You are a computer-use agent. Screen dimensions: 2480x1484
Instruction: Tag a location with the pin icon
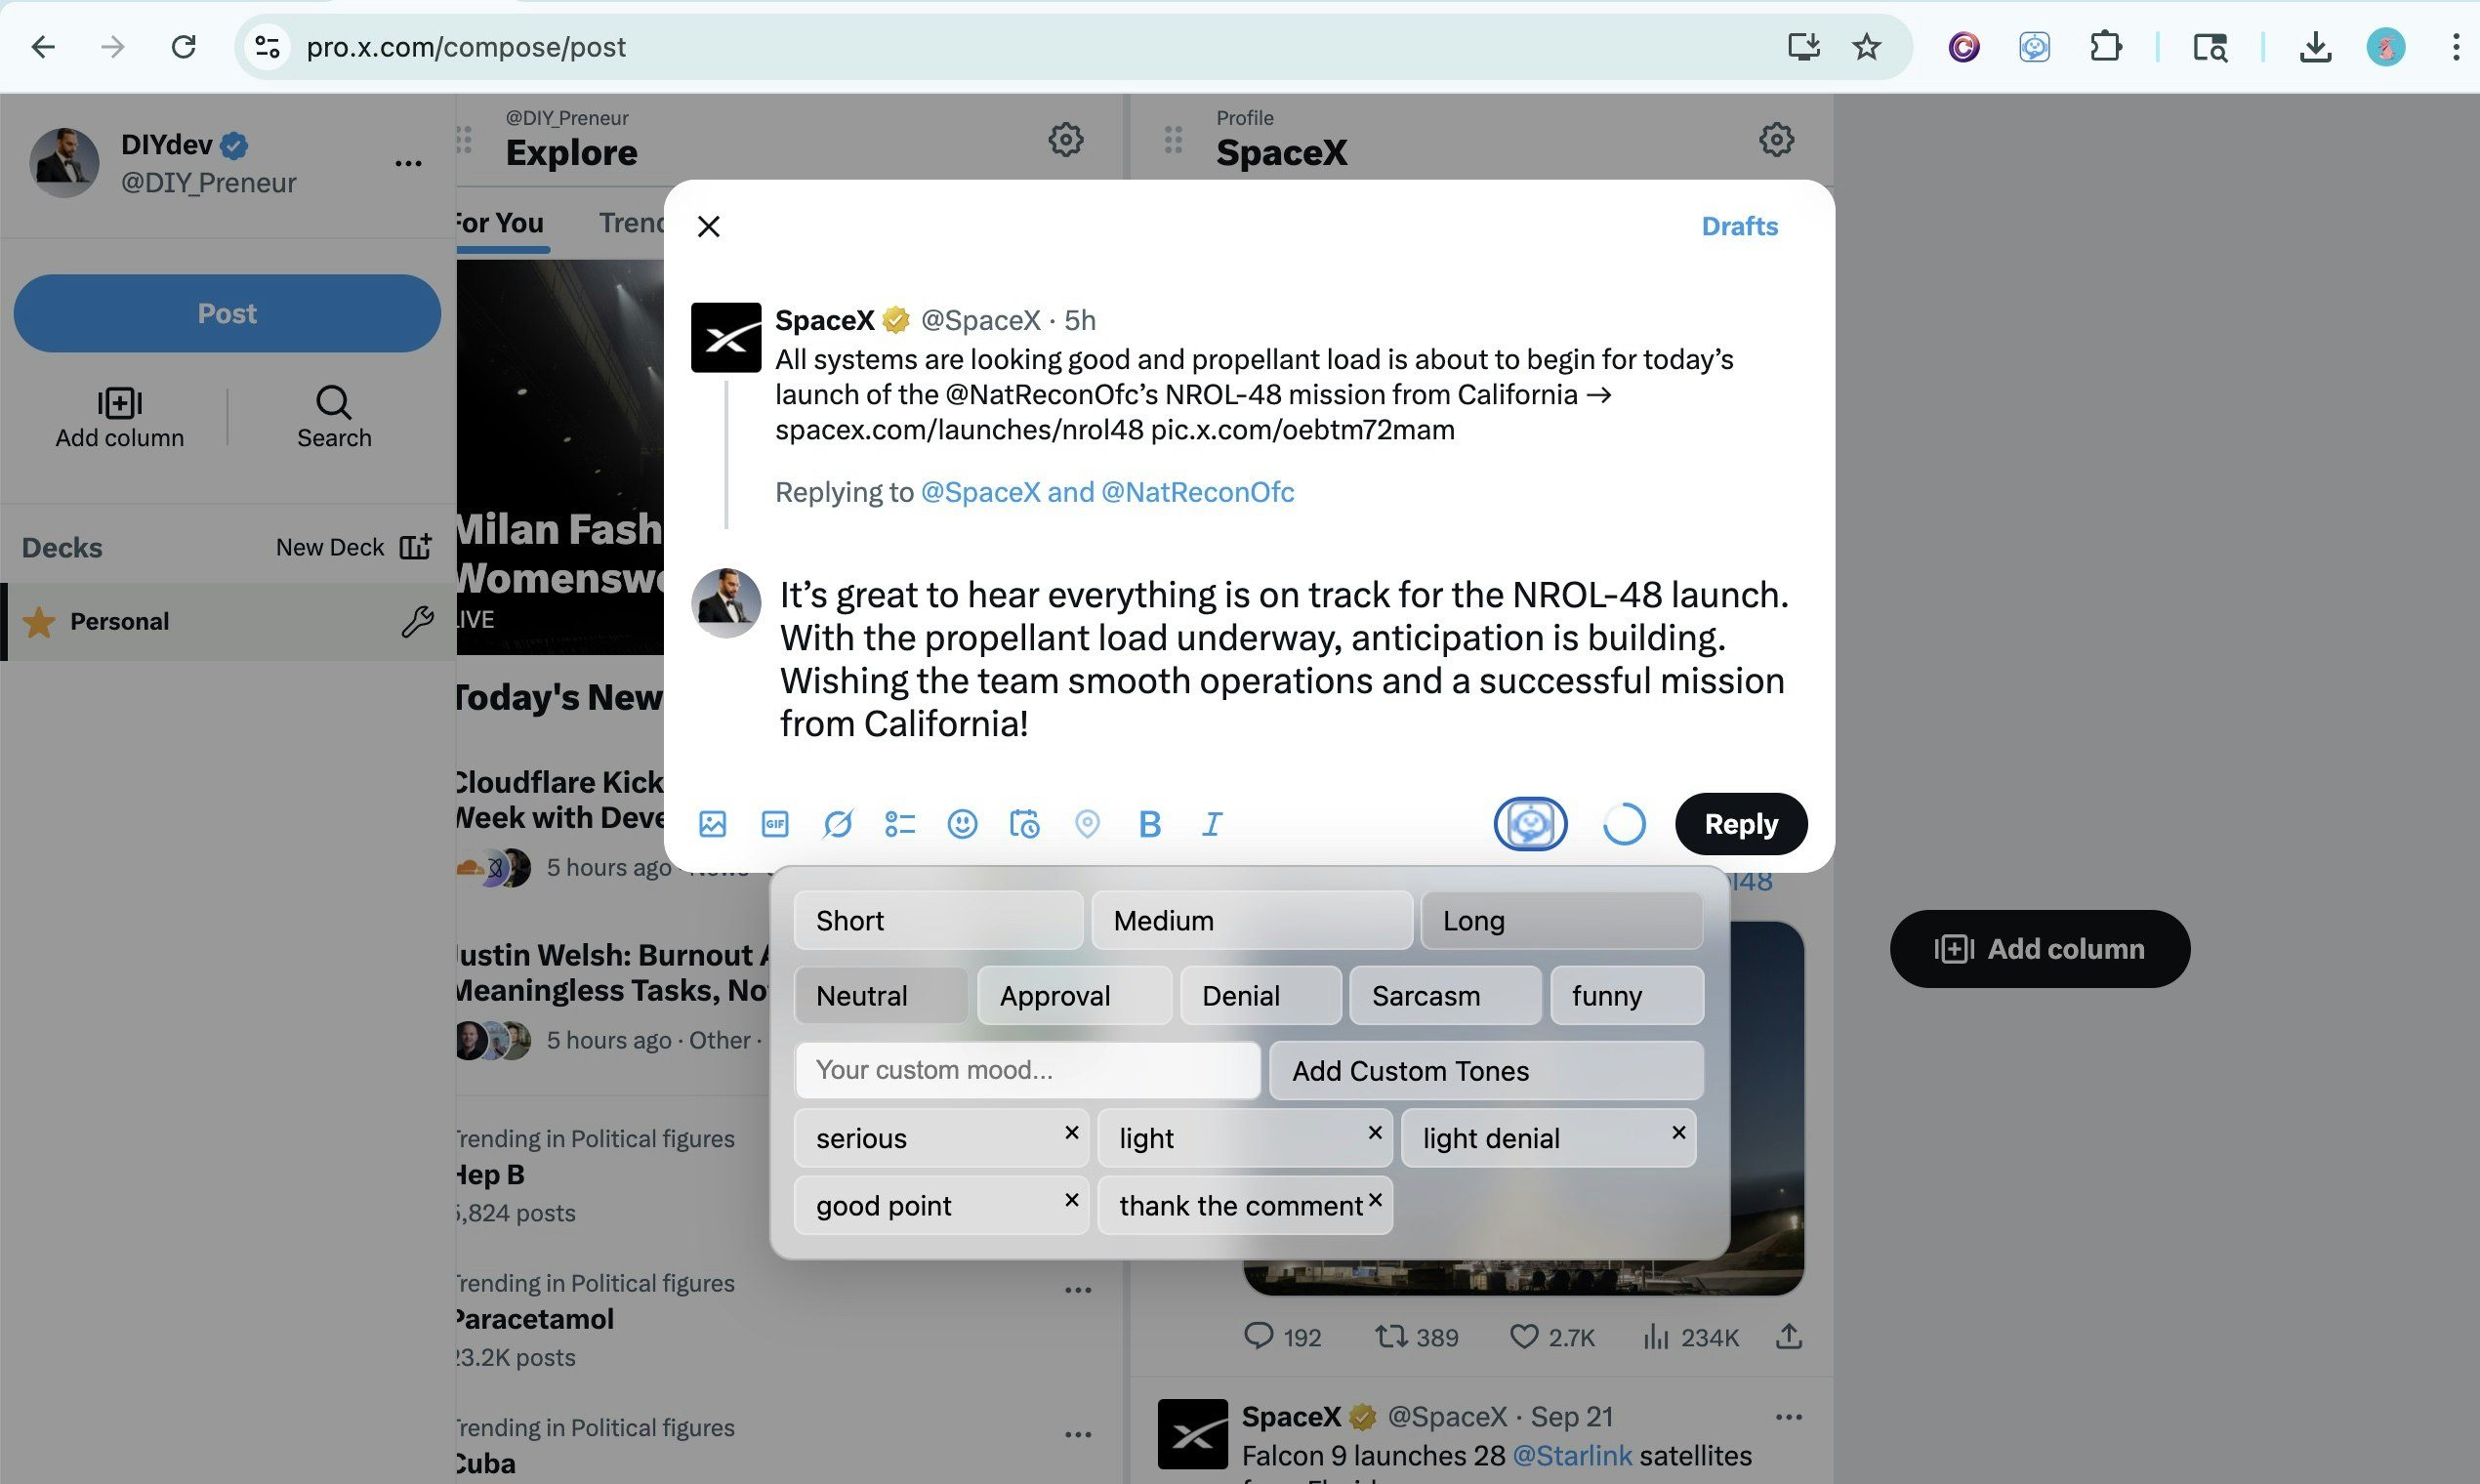(x=1087, y=824)
